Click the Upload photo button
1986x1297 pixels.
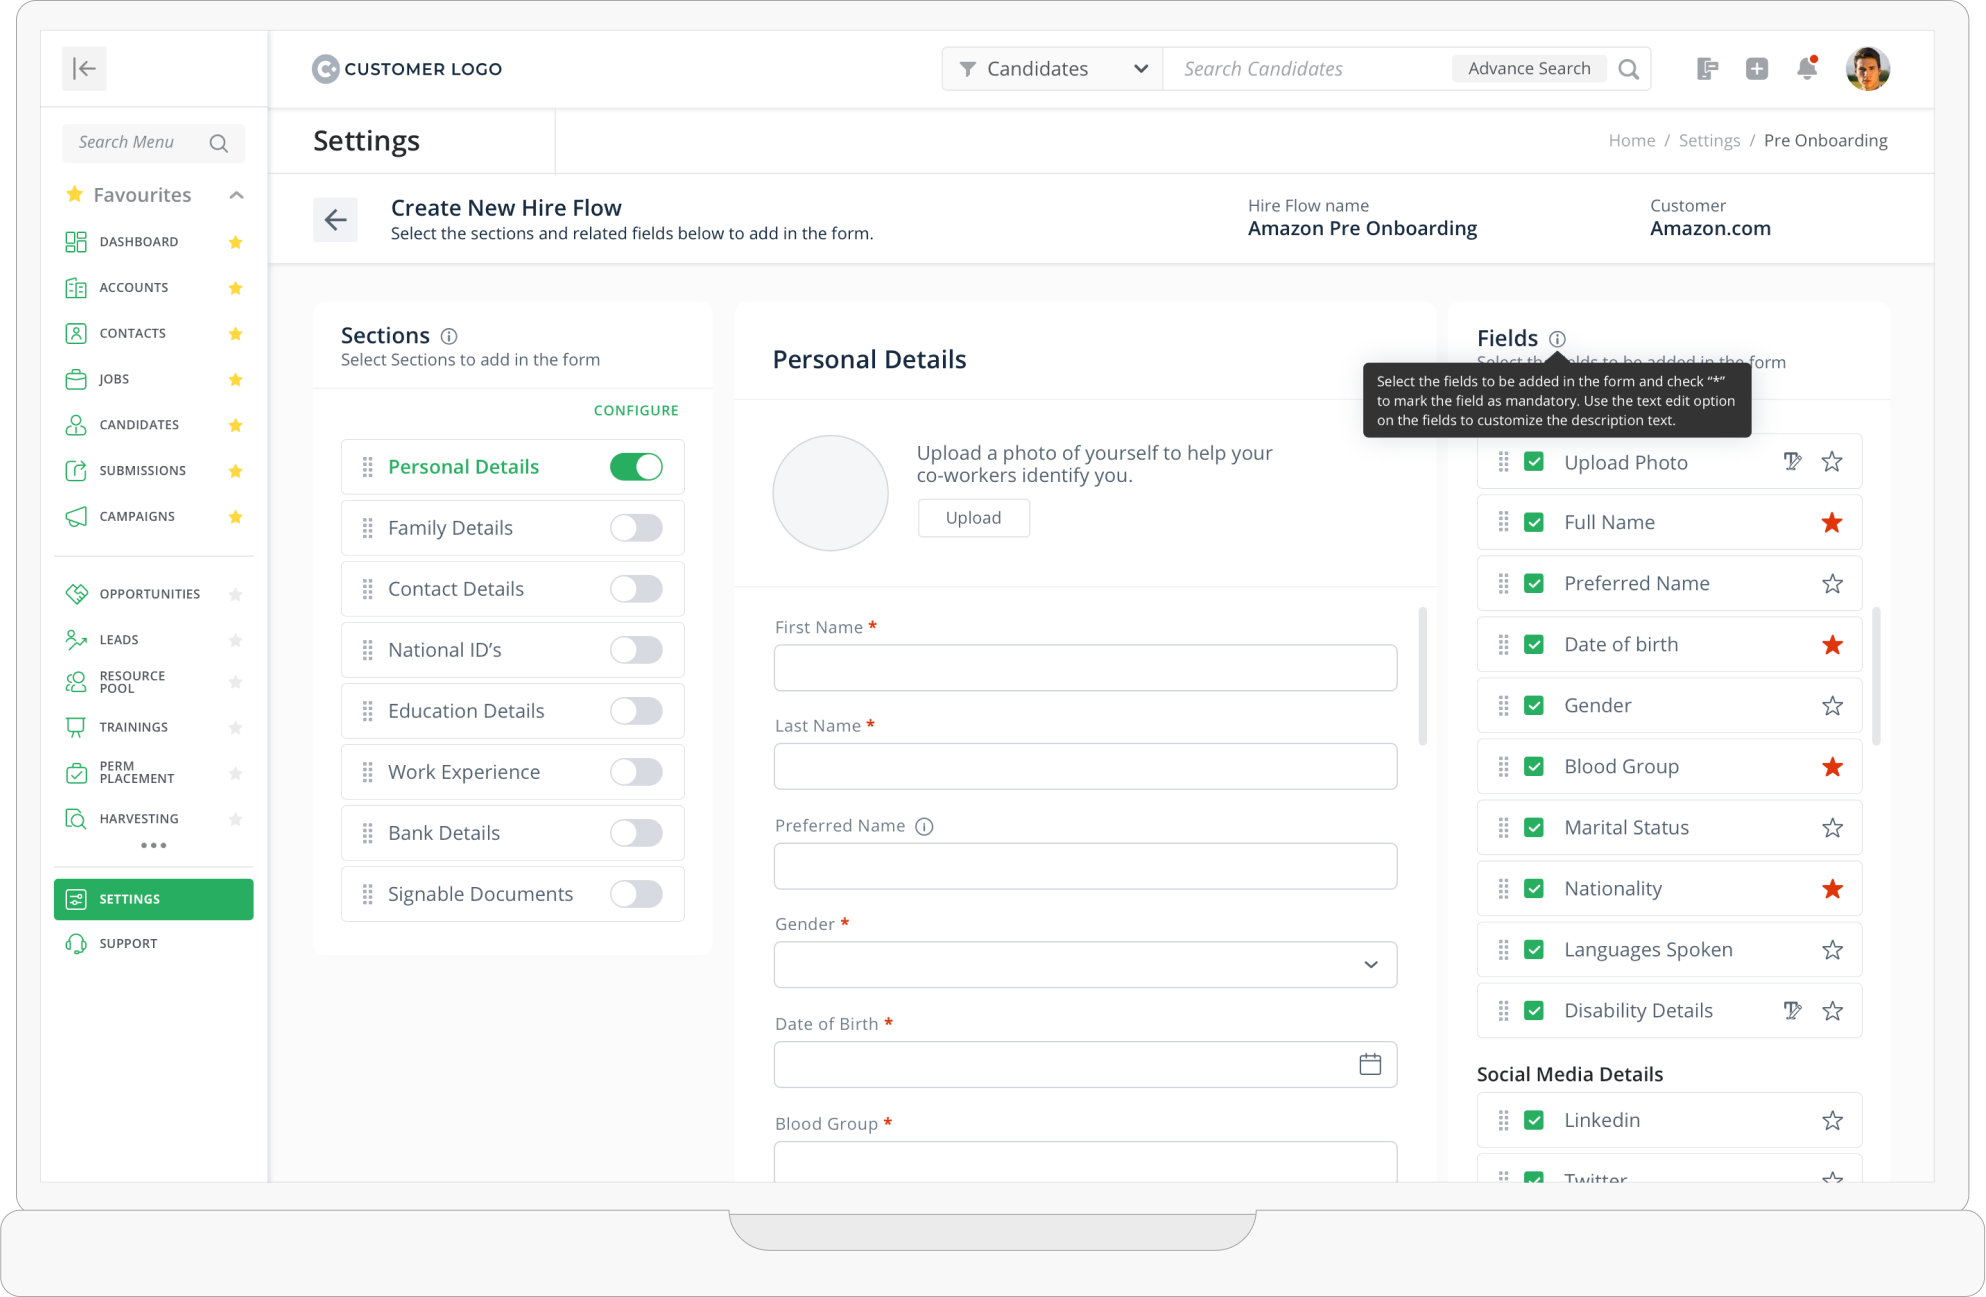973,518
